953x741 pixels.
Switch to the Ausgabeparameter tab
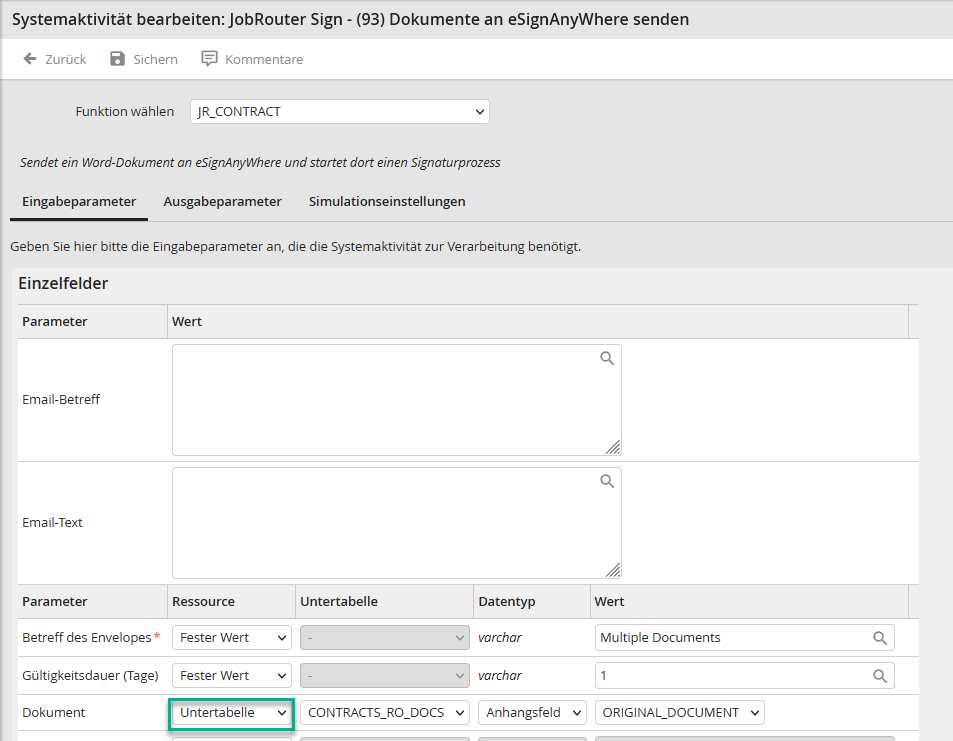[222, 201]
